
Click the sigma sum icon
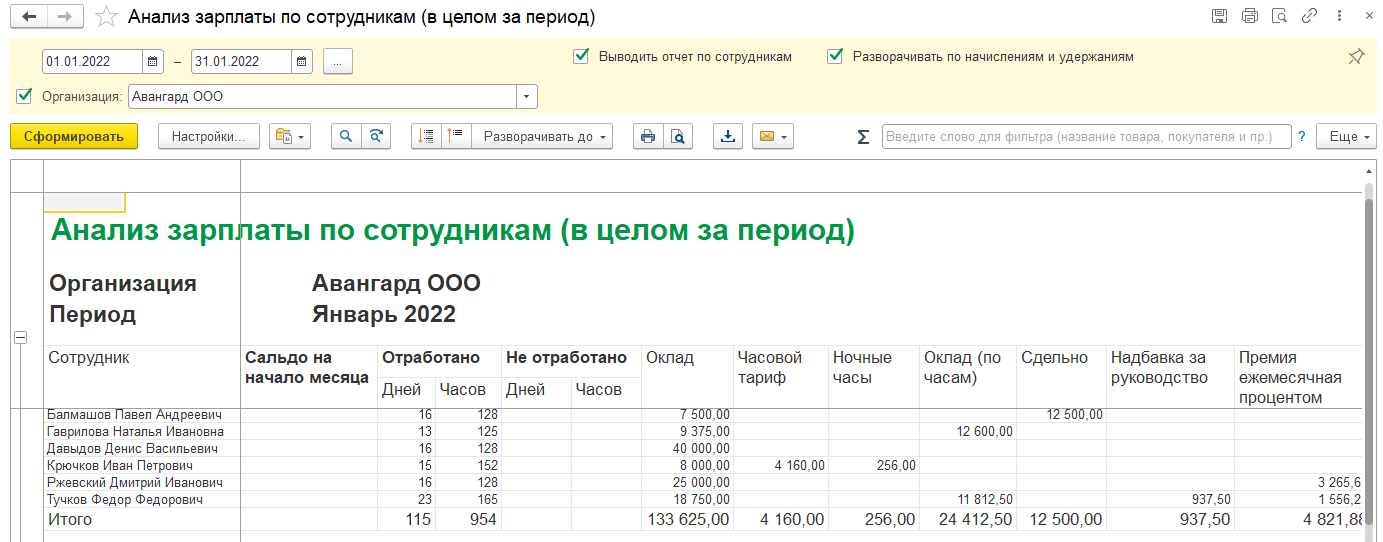[x=863, y=137]
